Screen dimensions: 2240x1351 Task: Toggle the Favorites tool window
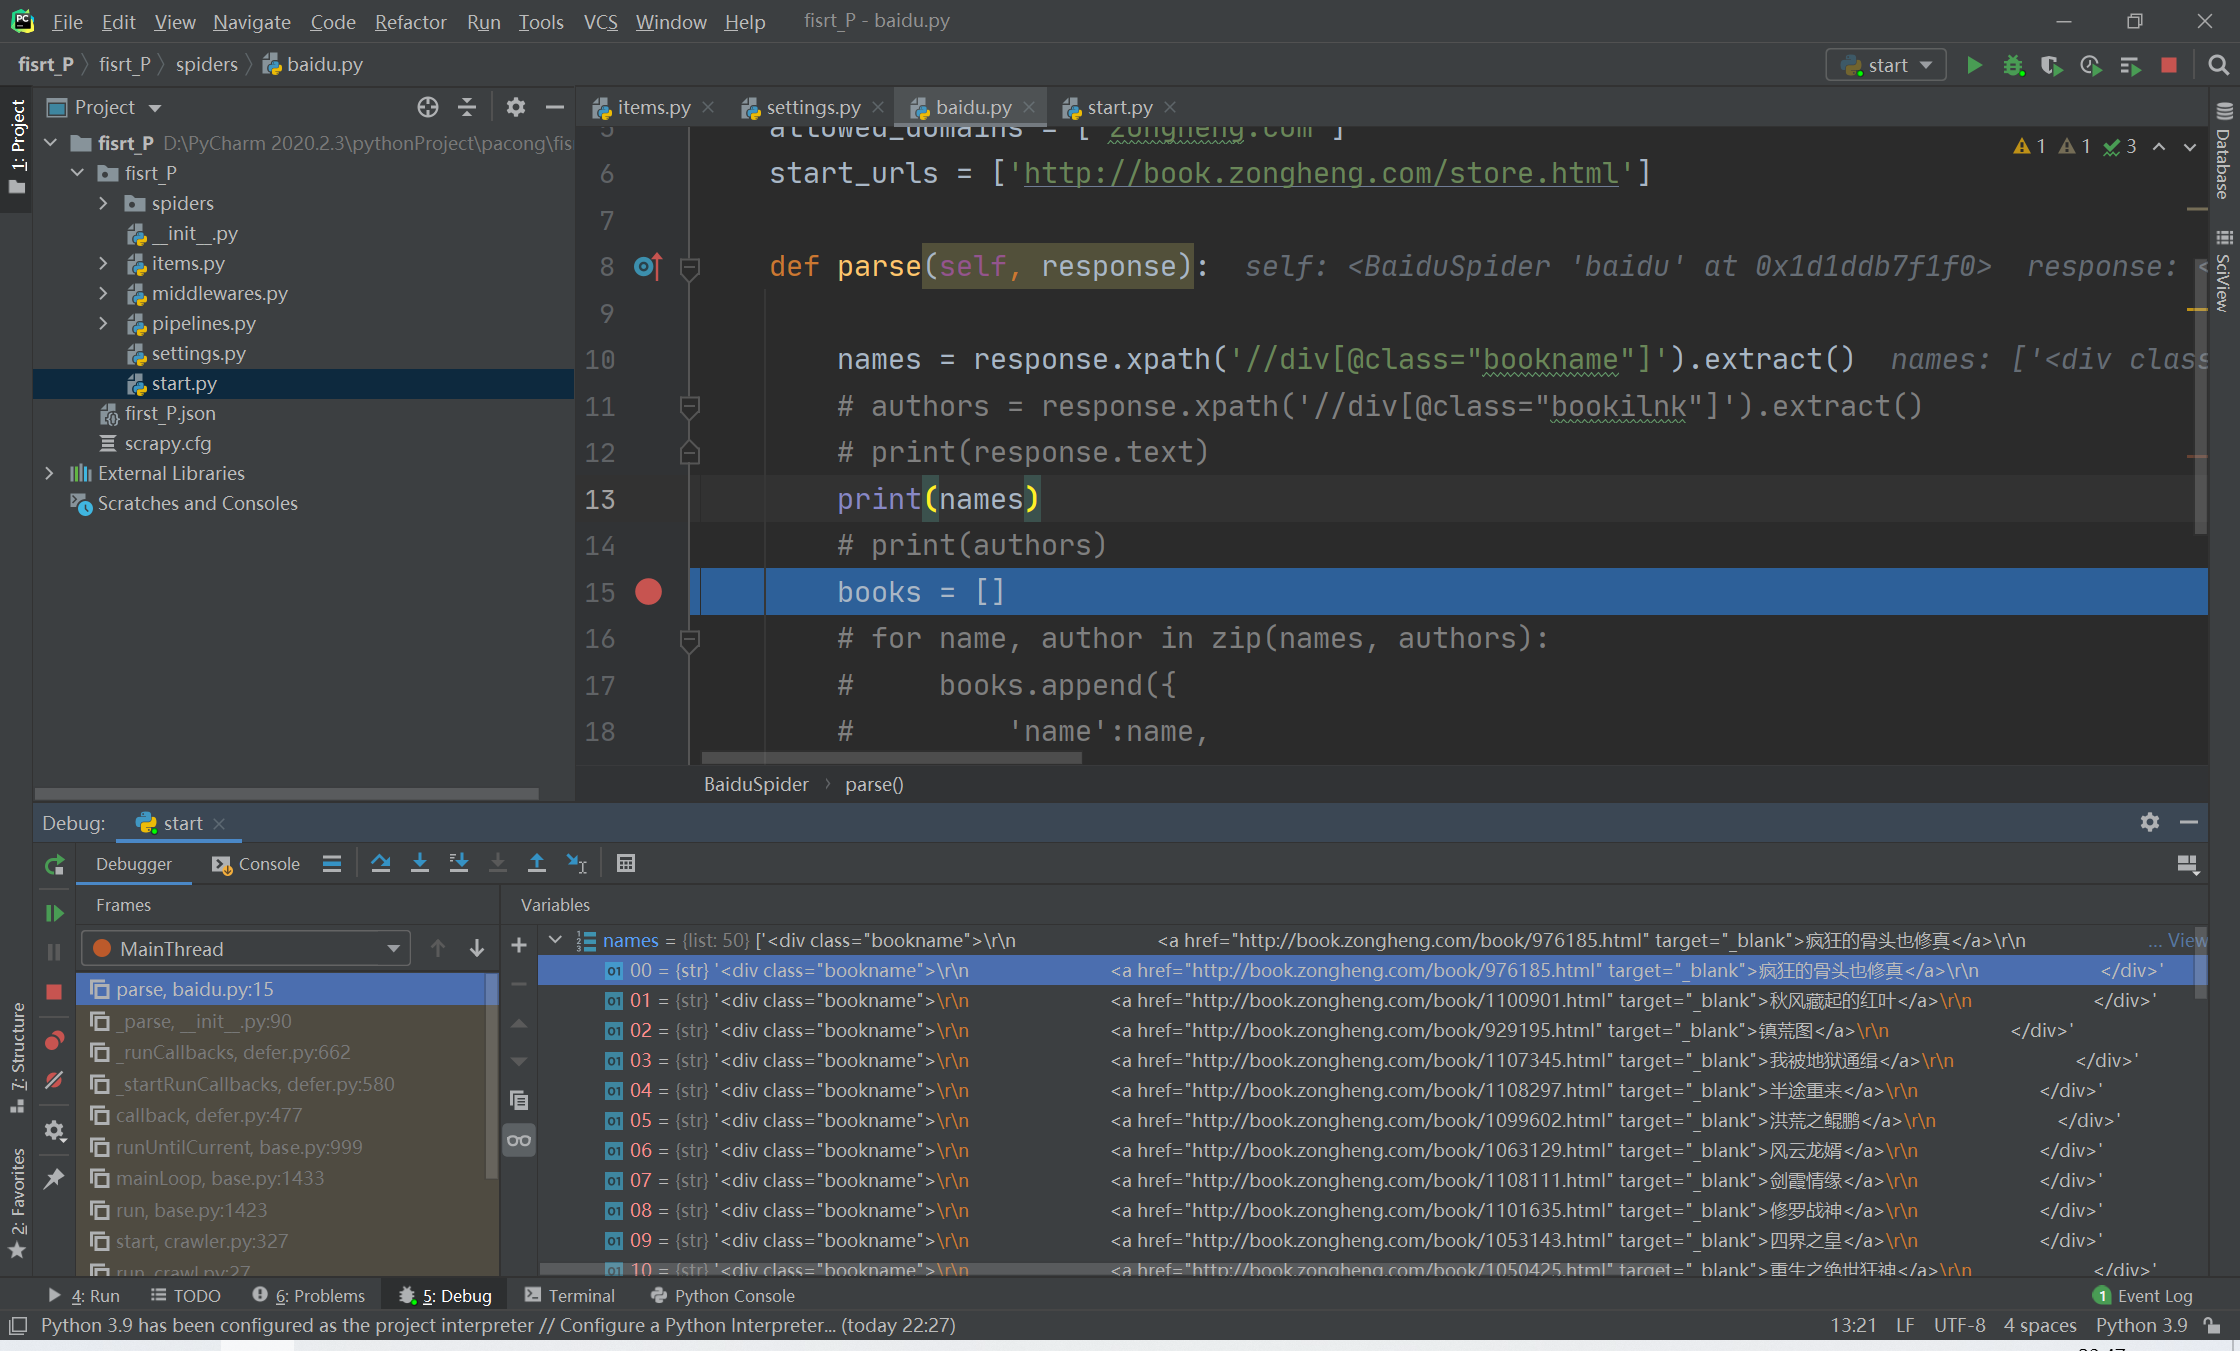pyautogui.click(x=17, y=1203)
